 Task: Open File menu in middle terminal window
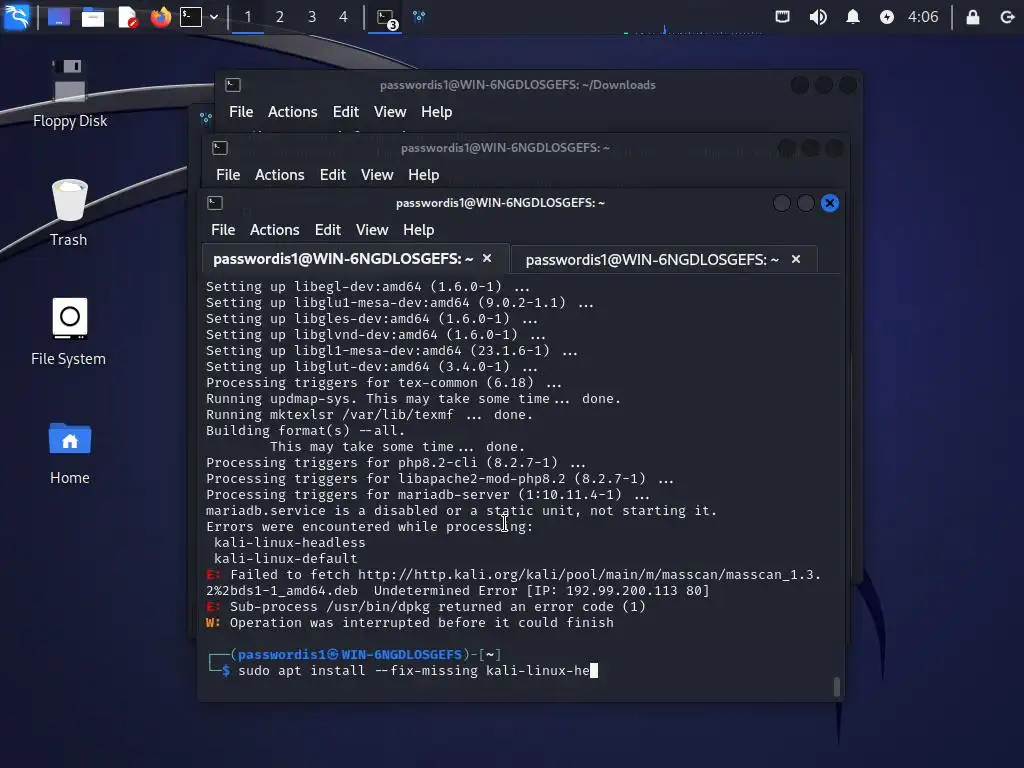coord(228,175)
